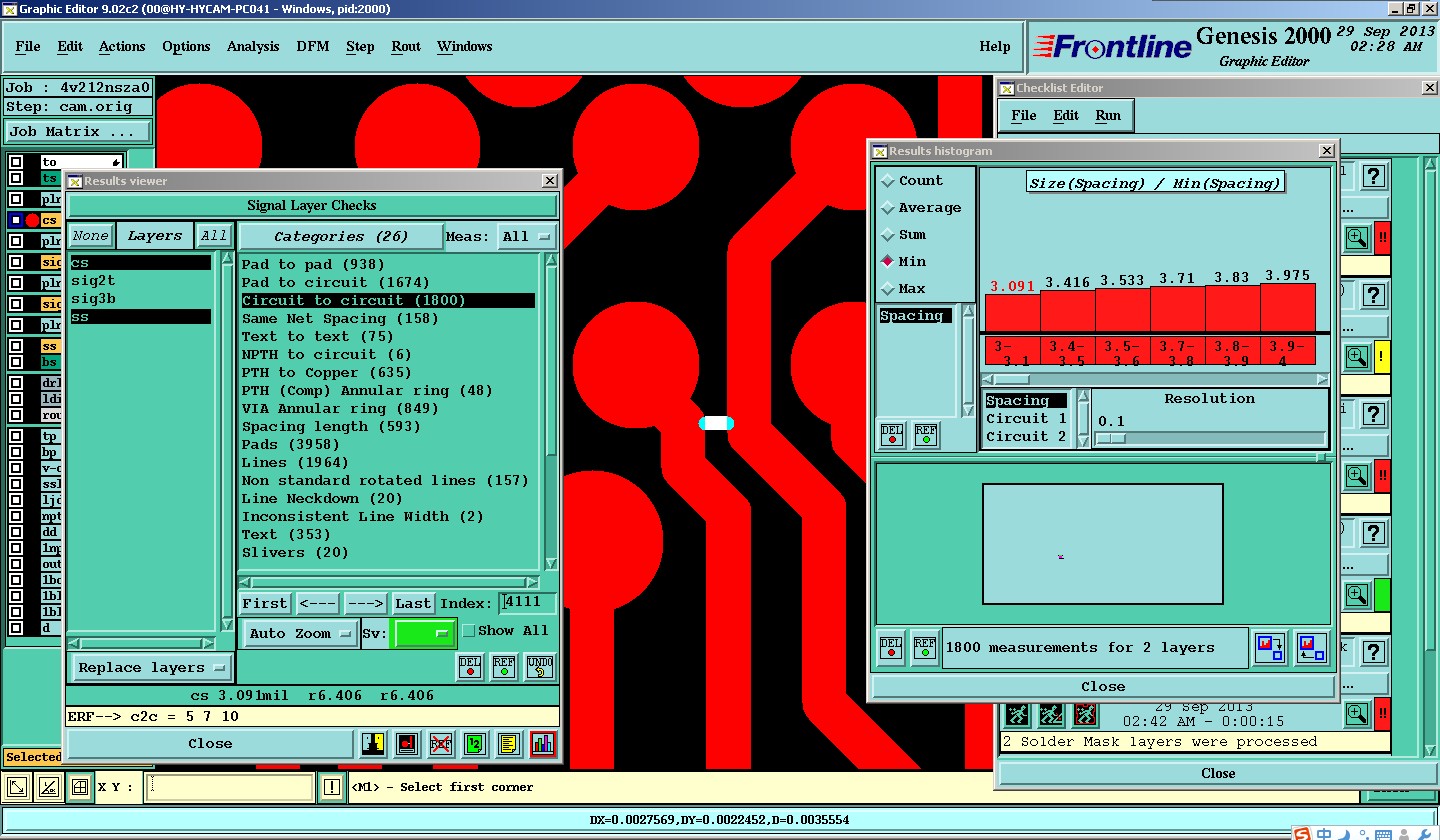Click the diagonal arrow zoom icon bottom-left
Viewport: 1440px width, 840px height.
(17, 787)
